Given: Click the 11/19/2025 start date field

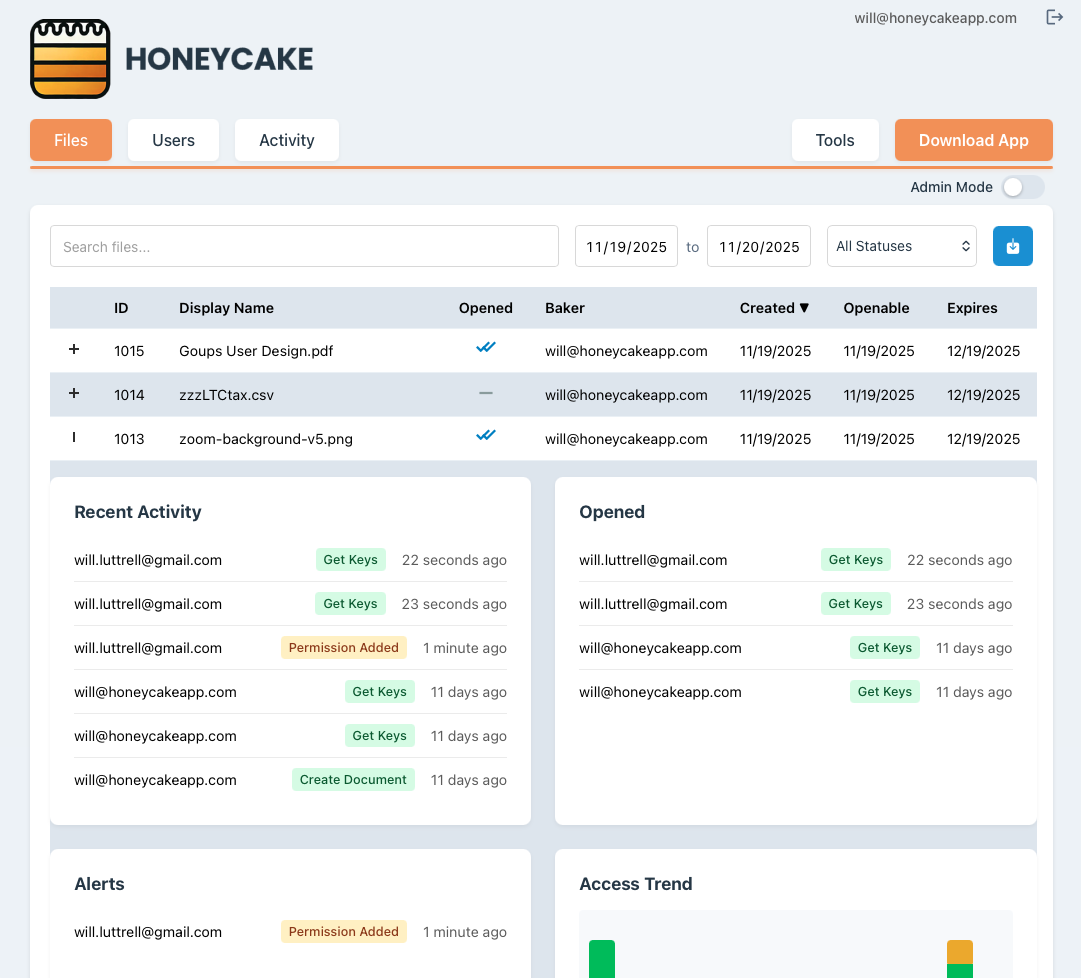Looking at the screenshot, I should pyautogui.click(x=626, y=245).
